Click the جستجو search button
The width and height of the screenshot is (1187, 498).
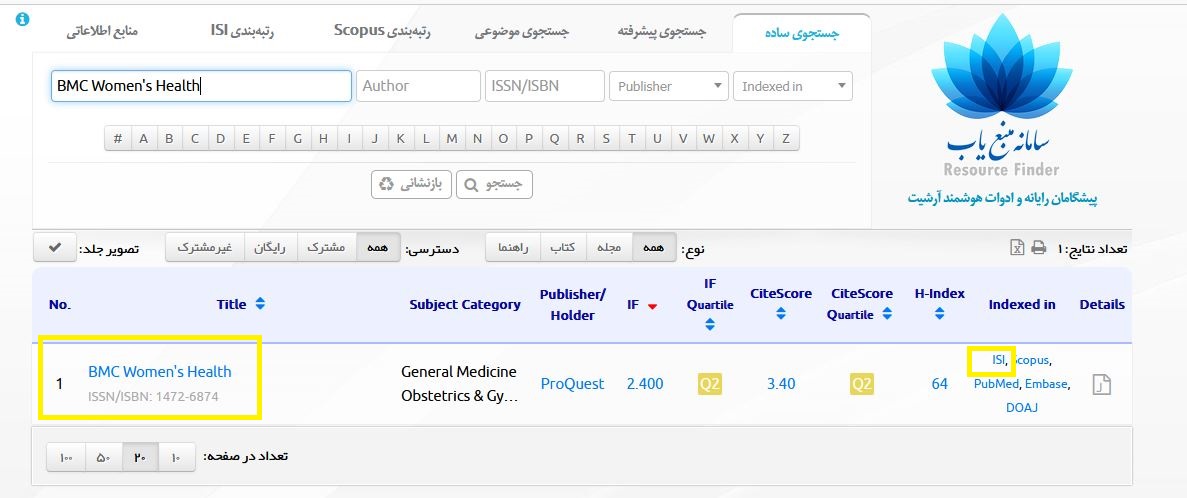[494, 185]
